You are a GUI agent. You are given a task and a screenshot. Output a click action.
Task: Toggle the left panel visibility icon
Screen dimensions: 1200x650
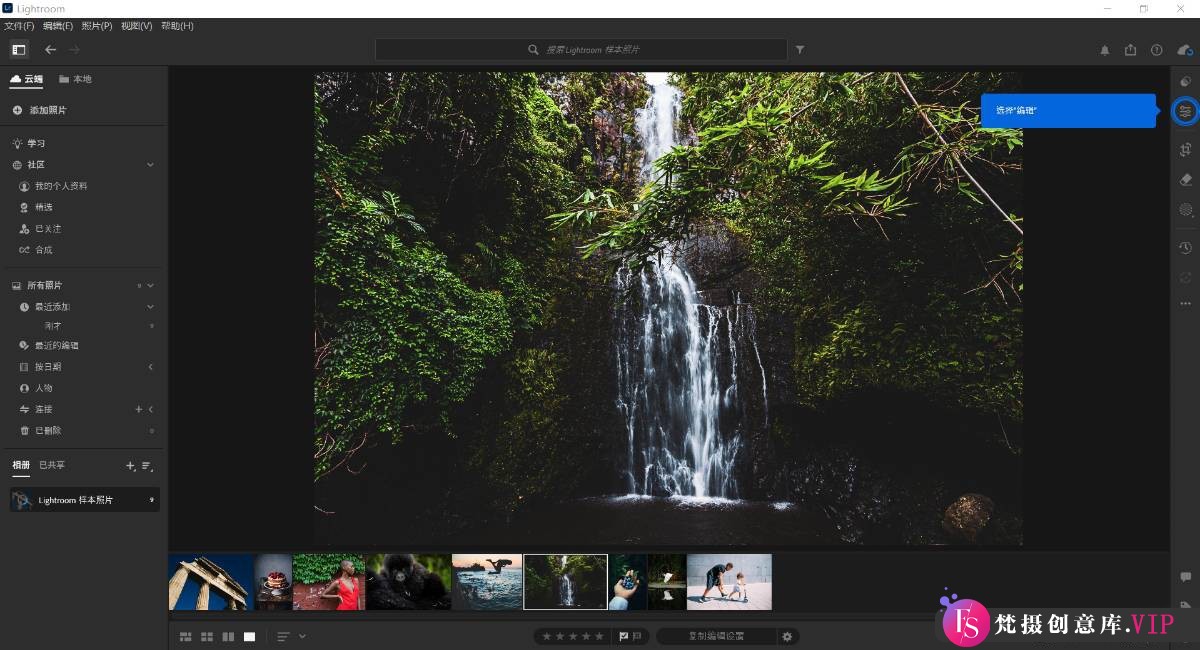[19, 49]
